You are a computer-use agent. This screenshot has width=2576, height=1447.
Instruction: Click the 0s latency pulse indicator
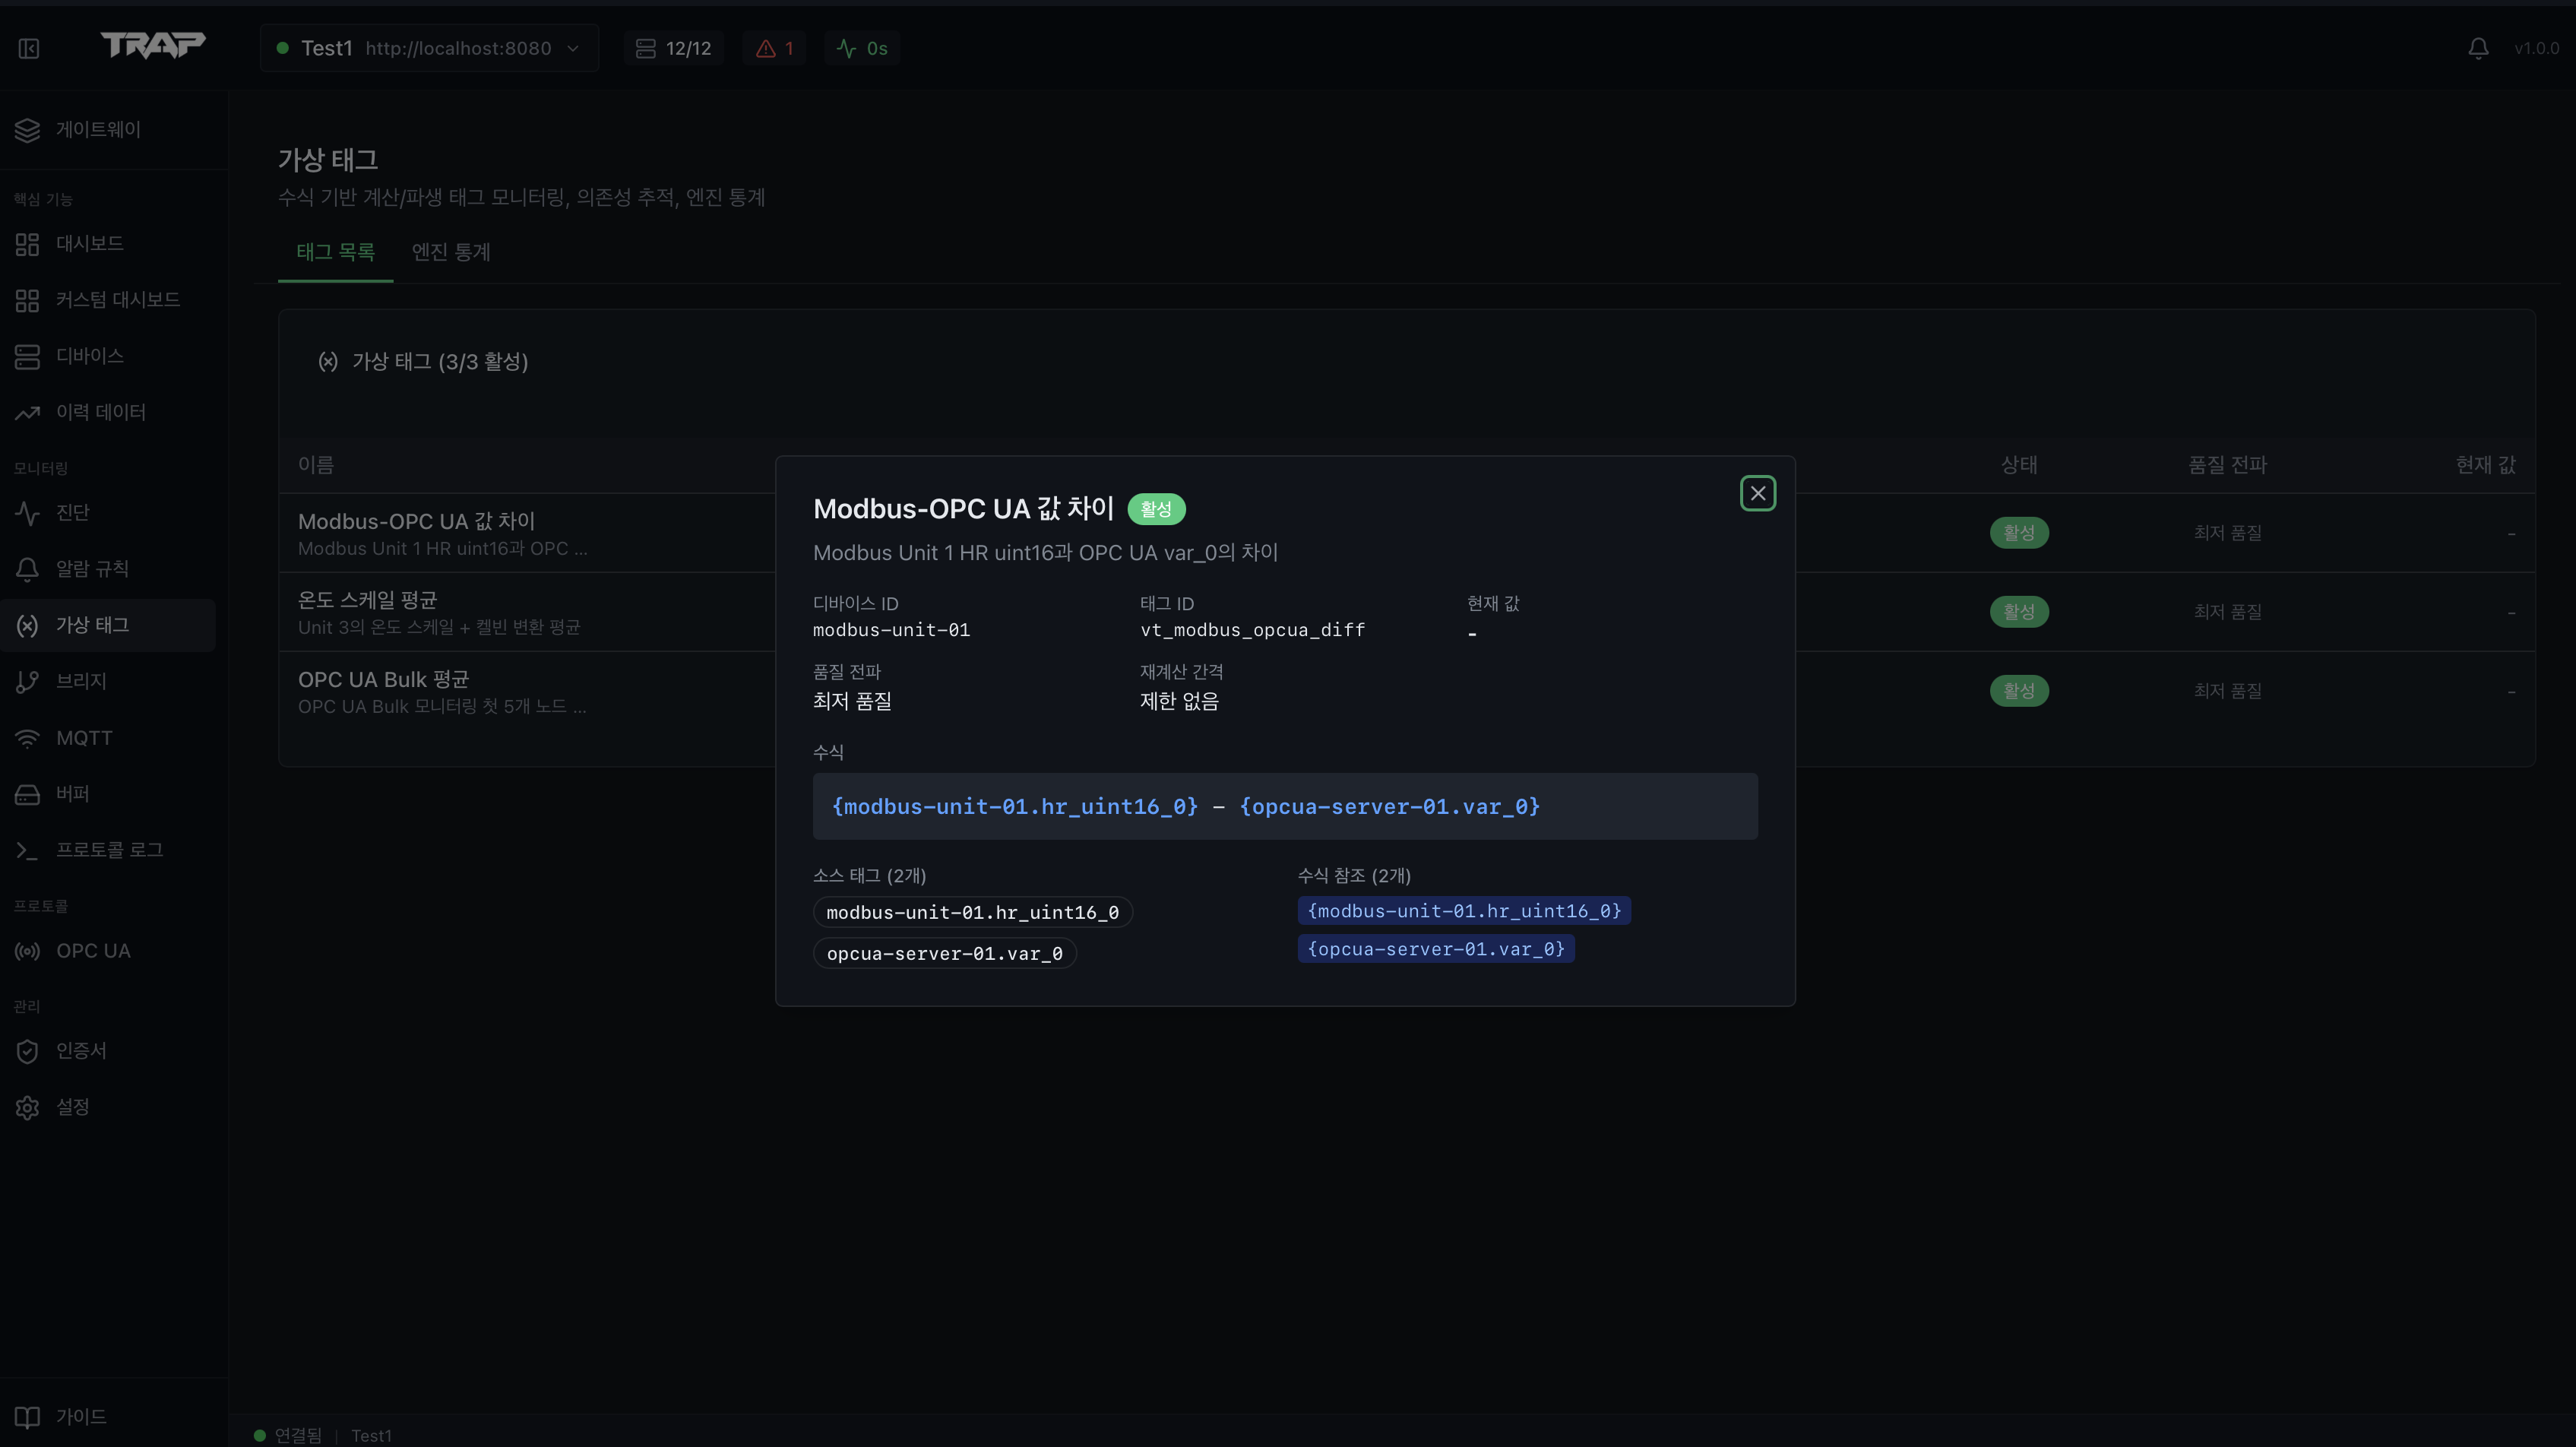coord(862,48)
